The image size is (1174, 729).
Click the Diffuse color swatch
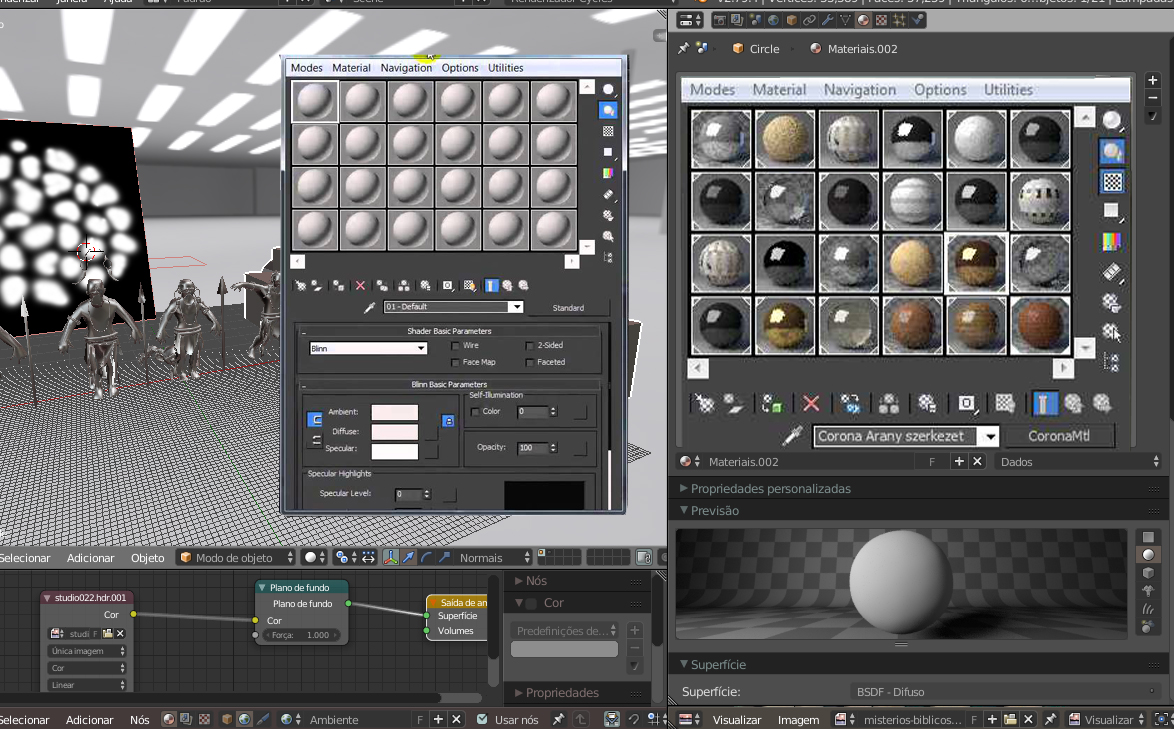[x=395, y=432]
